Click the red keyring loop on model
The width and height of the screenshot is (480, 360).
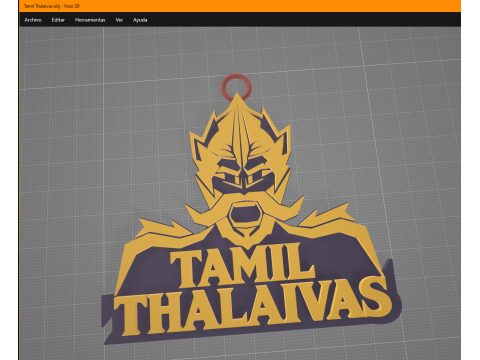click(x=236, y=87)
